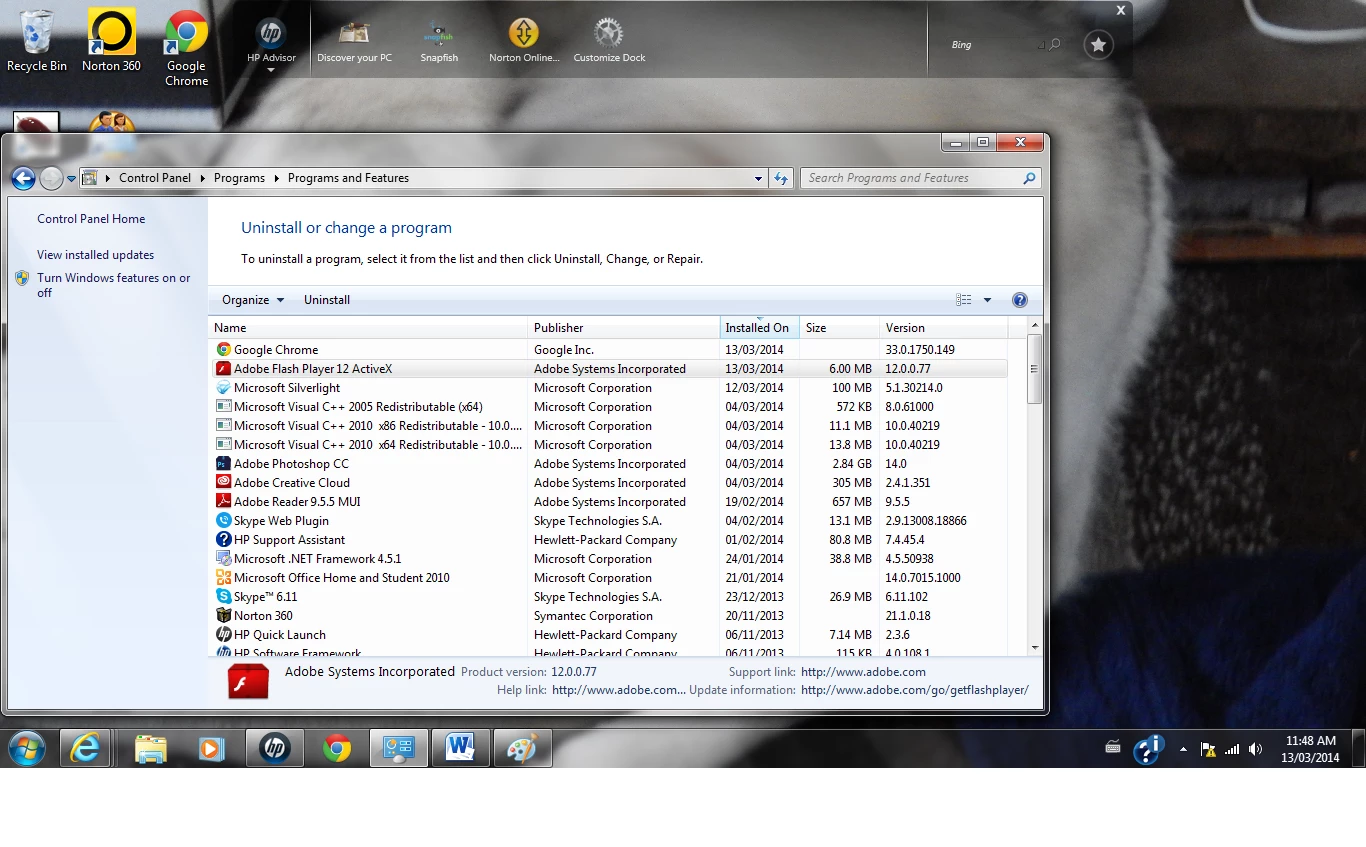Click the Back navigation arrow

[23, 178]
